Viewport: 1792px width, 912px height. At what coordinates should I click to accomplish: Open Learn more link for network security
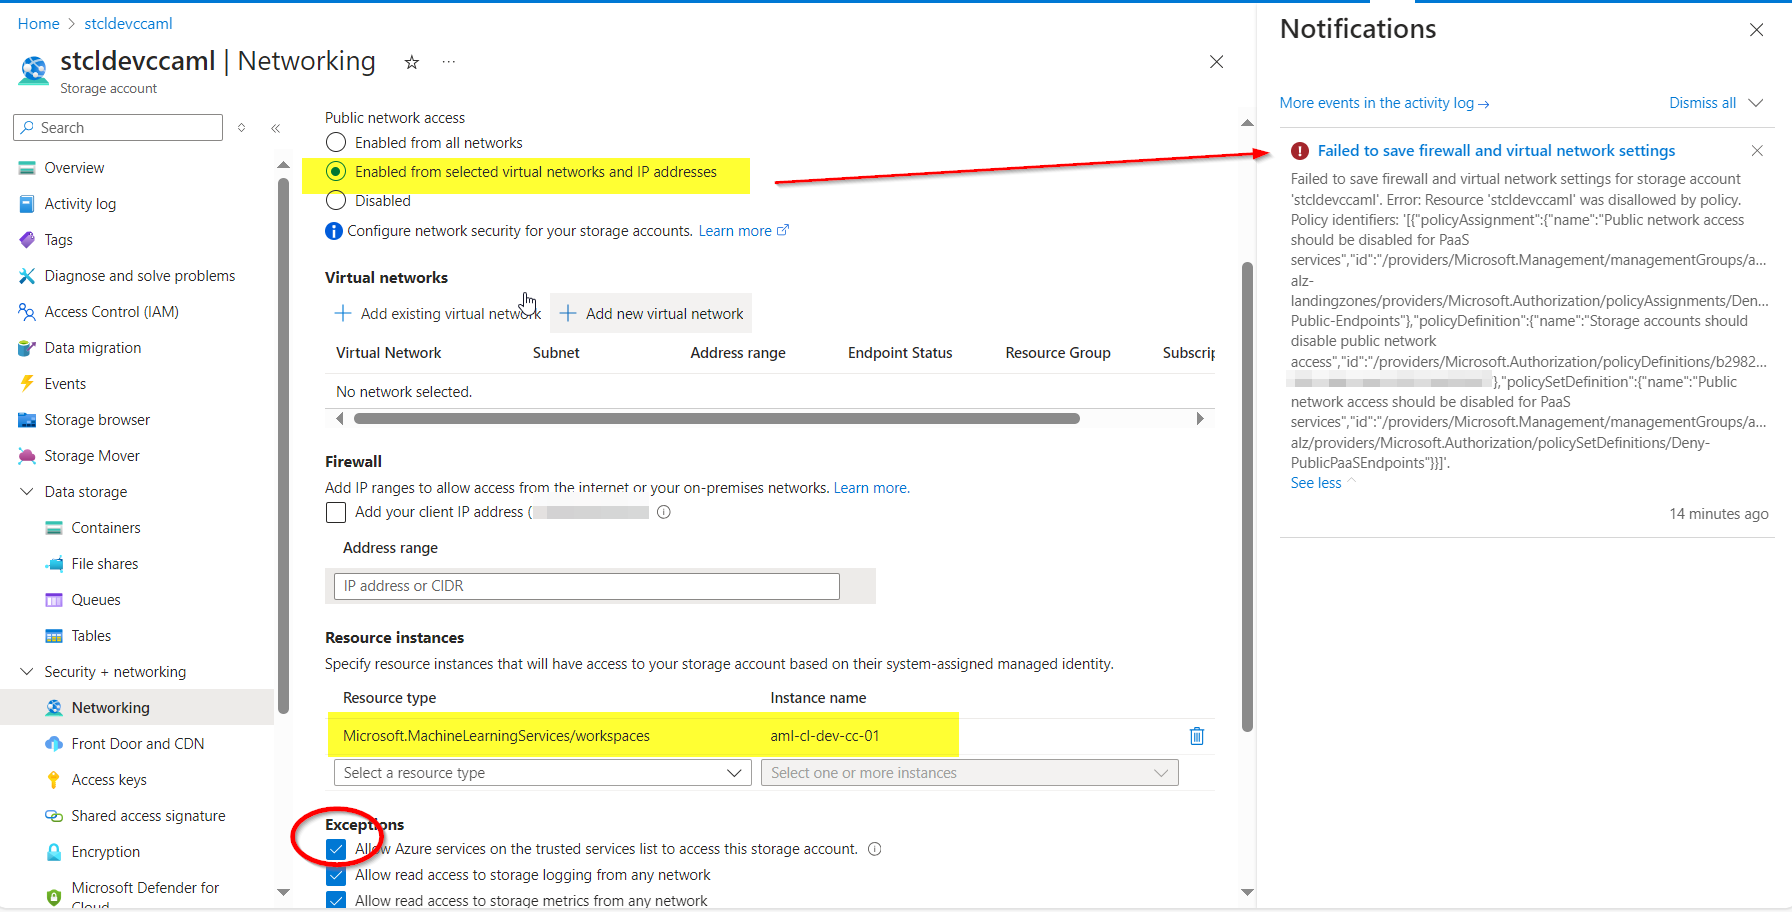point(743,231)
